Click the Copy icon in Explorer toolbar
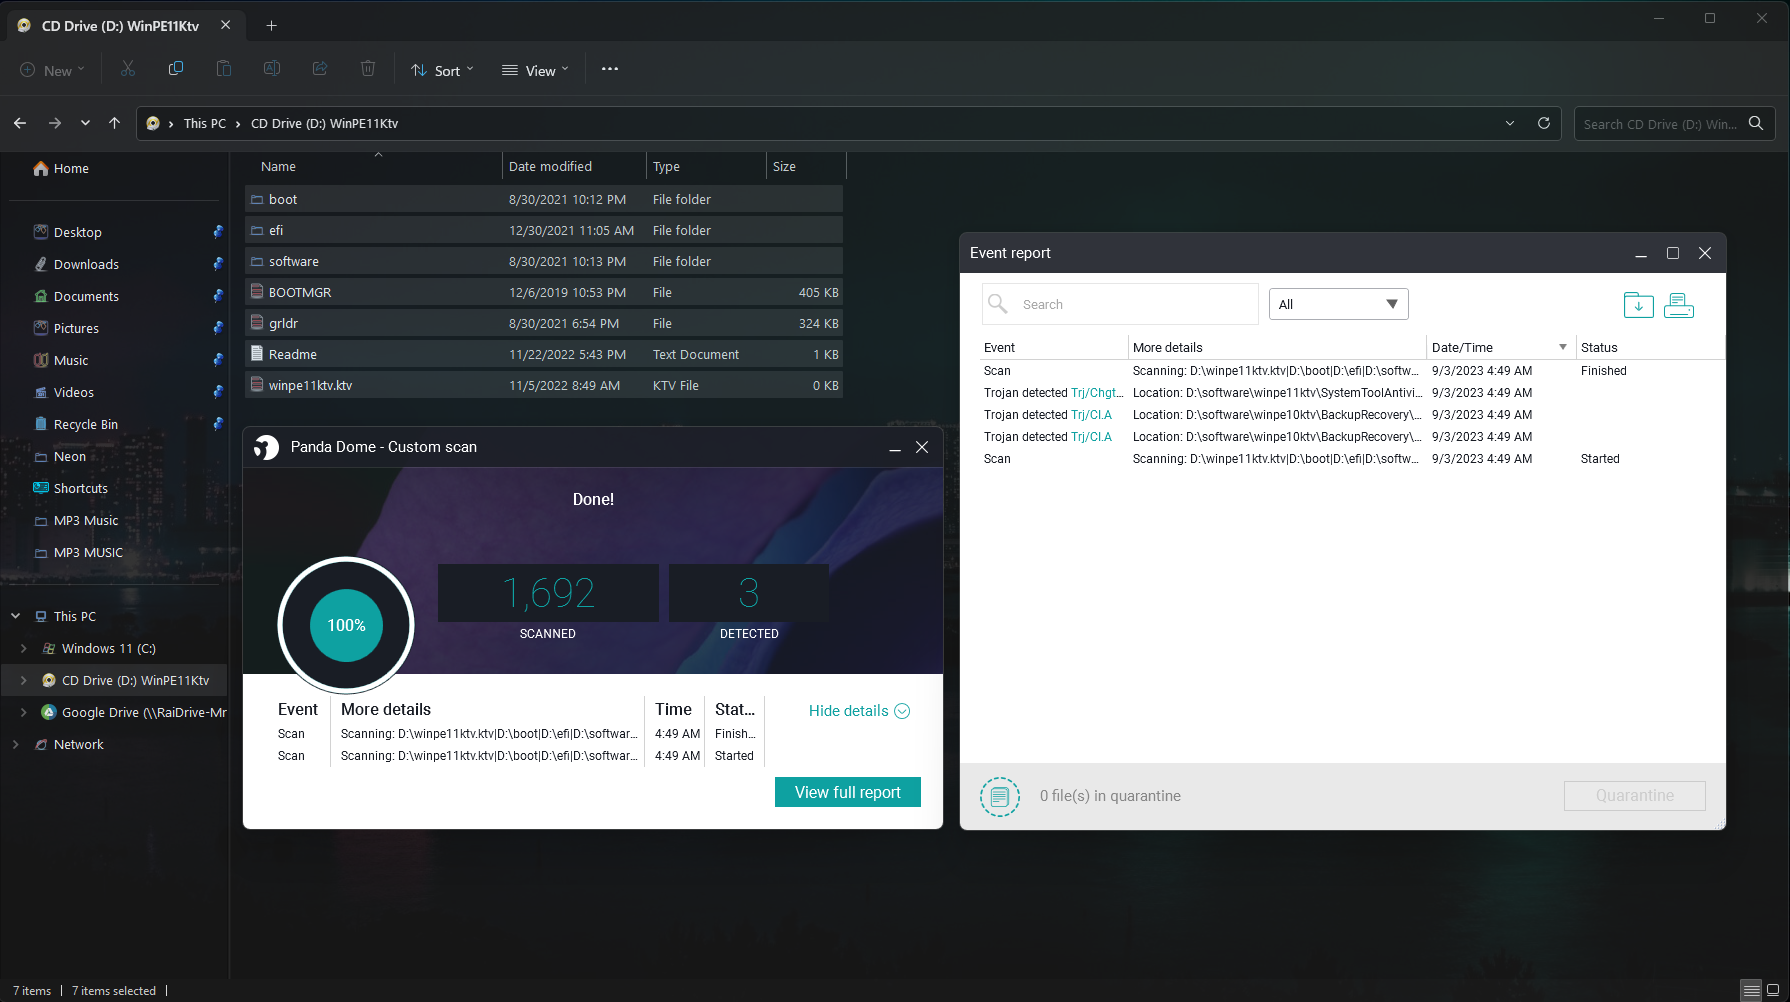Screen dimensions: 1790x1002 tap(176, 69)
